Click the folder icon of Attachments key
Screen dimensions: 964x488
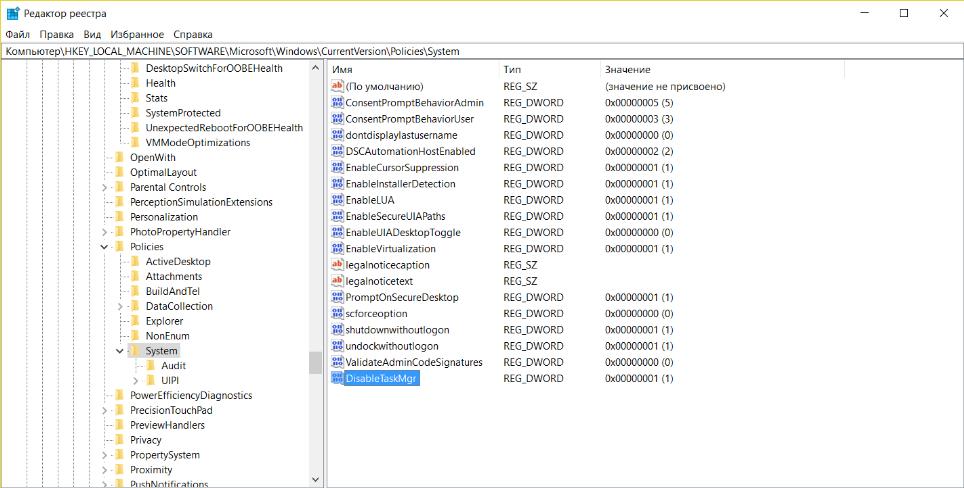tap(135, 276)
